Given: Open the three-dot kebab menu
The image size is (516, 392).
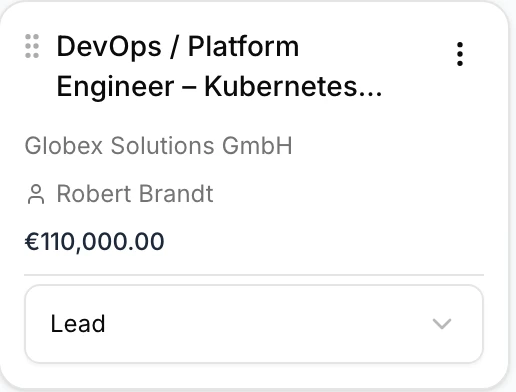Looking at the screenshot, I should [x=460, y=54].
